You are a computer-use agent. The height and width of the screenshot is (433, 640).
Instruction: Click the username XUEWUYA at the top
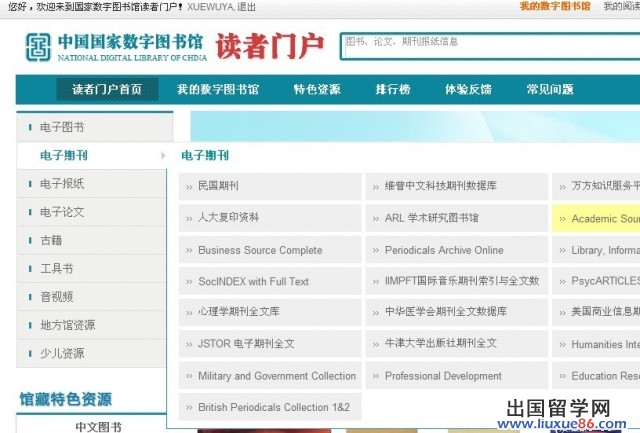210,7
